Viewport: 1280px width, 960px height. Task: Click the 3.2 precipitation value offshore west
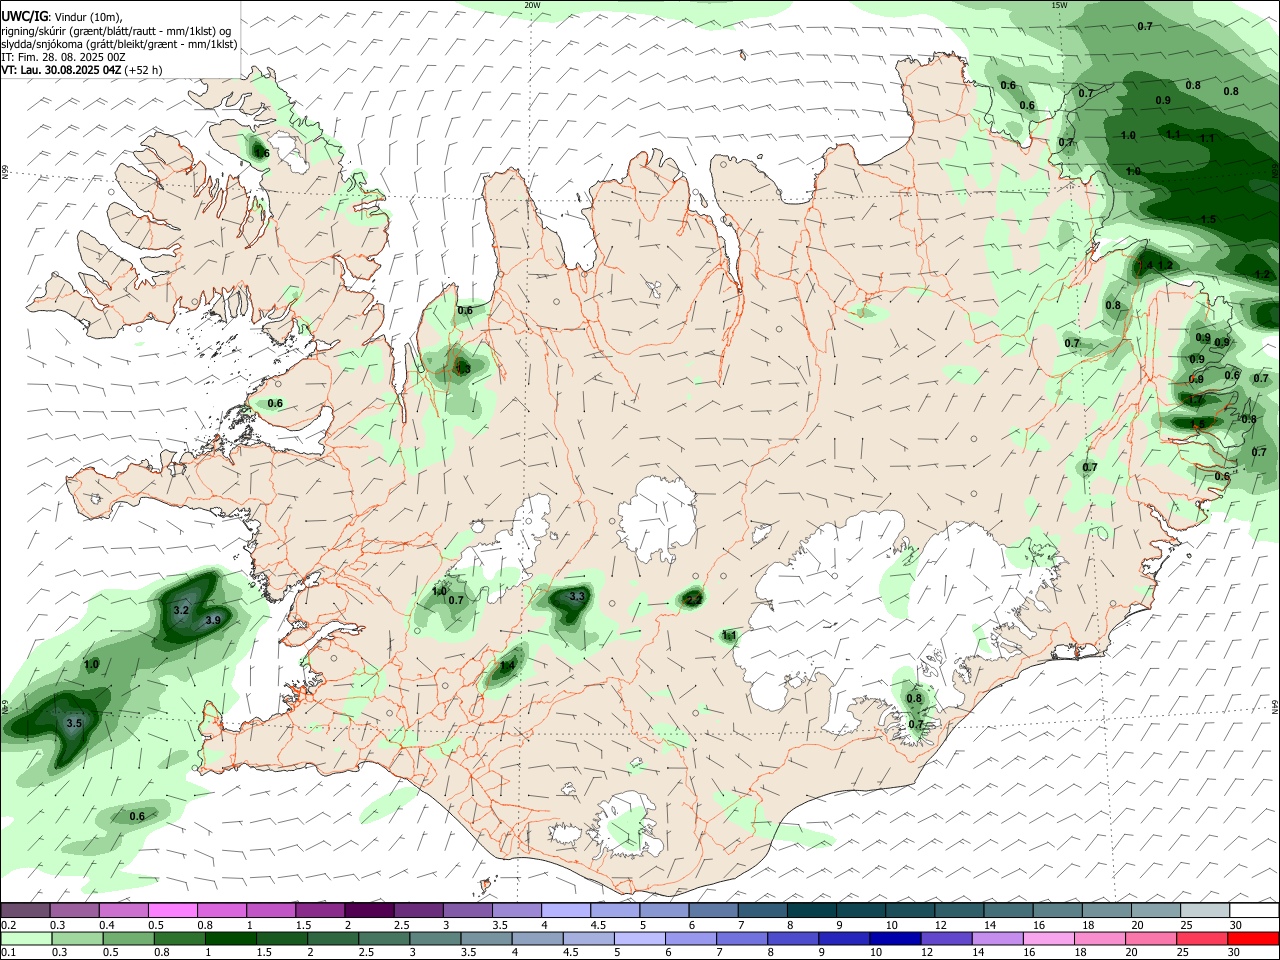(181, 610)
